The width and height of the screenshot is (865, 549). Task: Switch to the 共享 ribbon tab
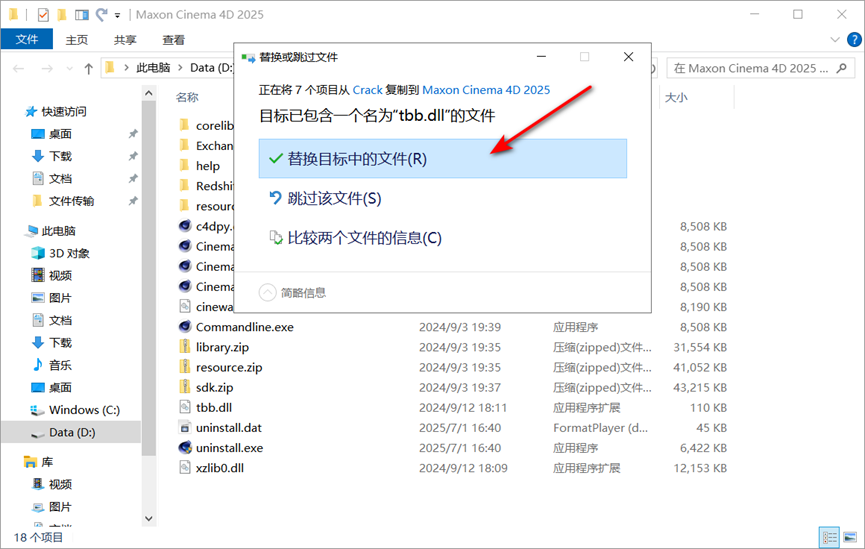(125, 40)
